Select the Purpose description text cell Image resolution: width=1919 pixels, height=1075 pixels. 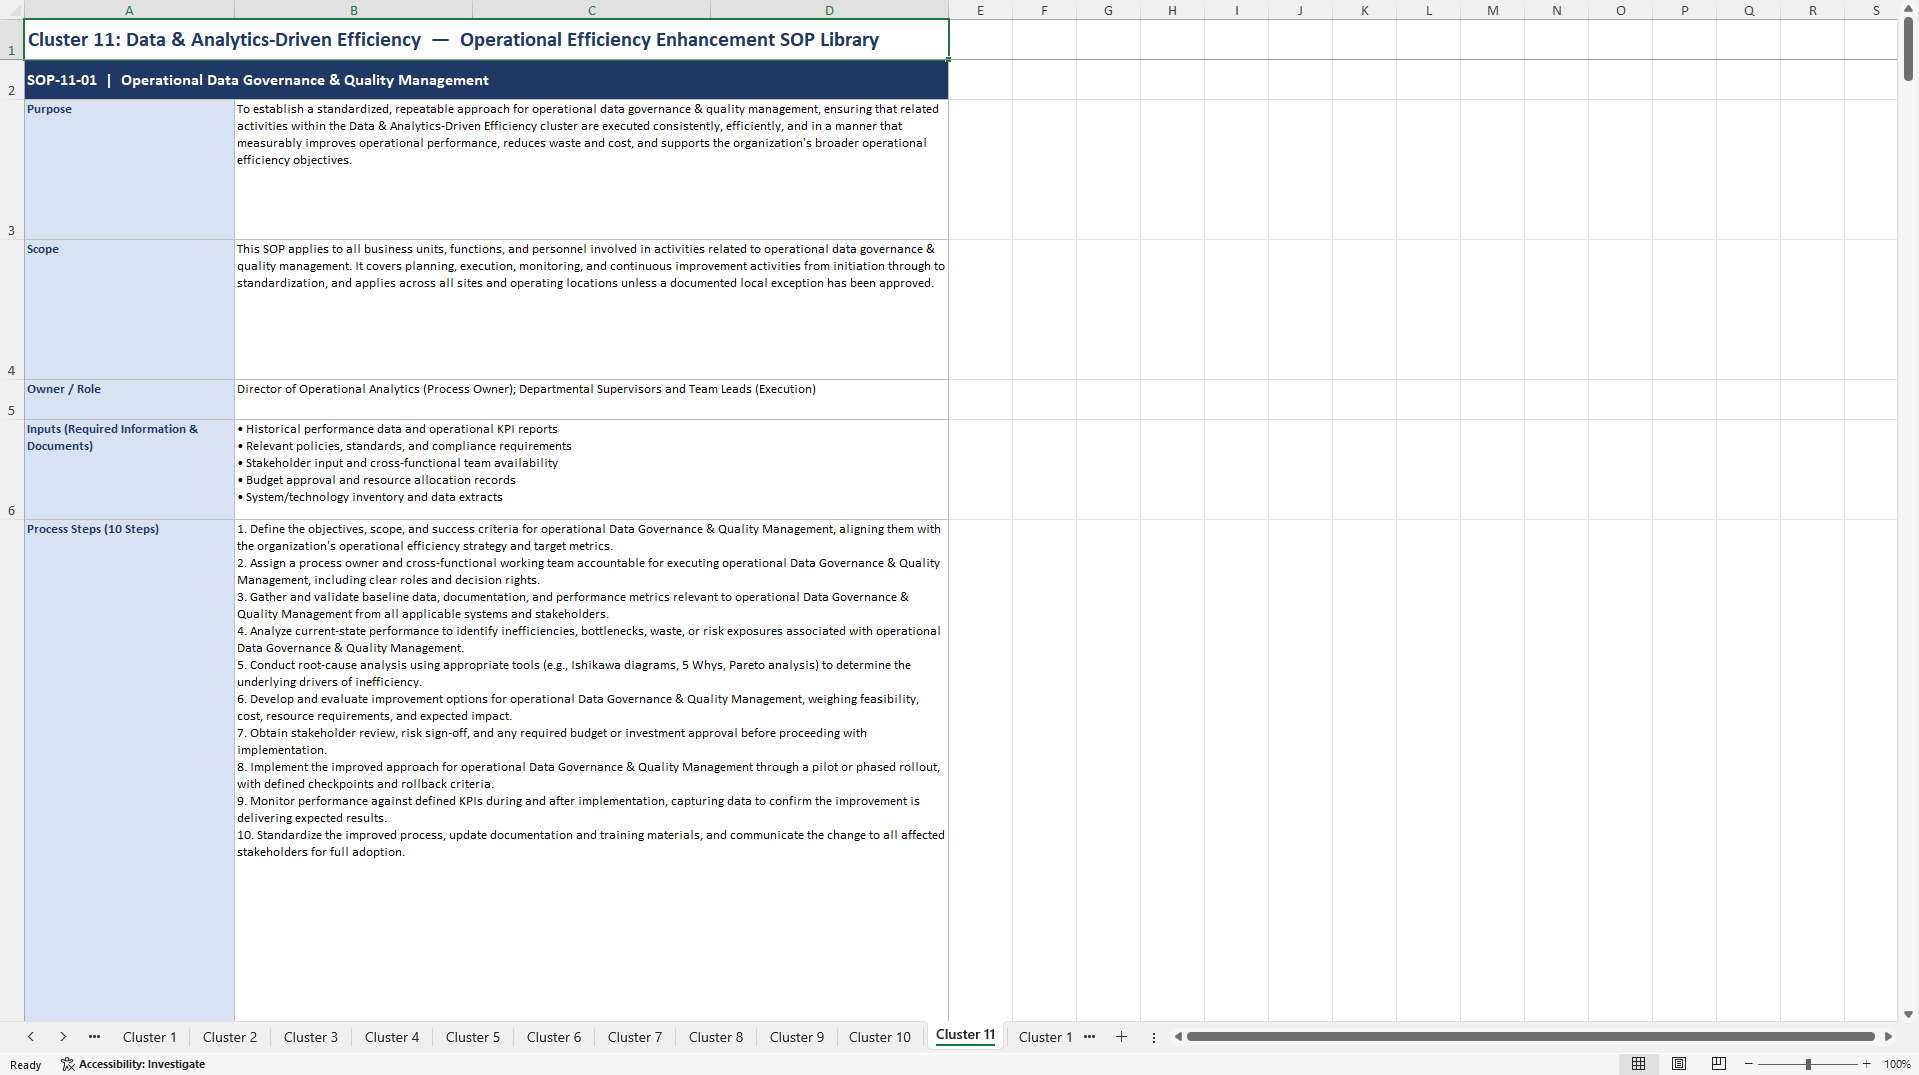point(591,169)
